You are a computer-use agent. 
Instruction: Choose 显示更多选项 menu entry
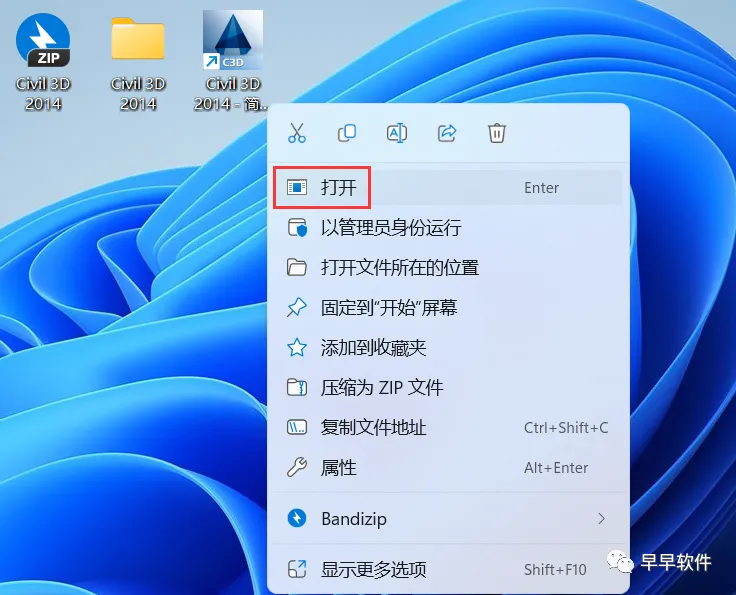[x=447, y=569]
